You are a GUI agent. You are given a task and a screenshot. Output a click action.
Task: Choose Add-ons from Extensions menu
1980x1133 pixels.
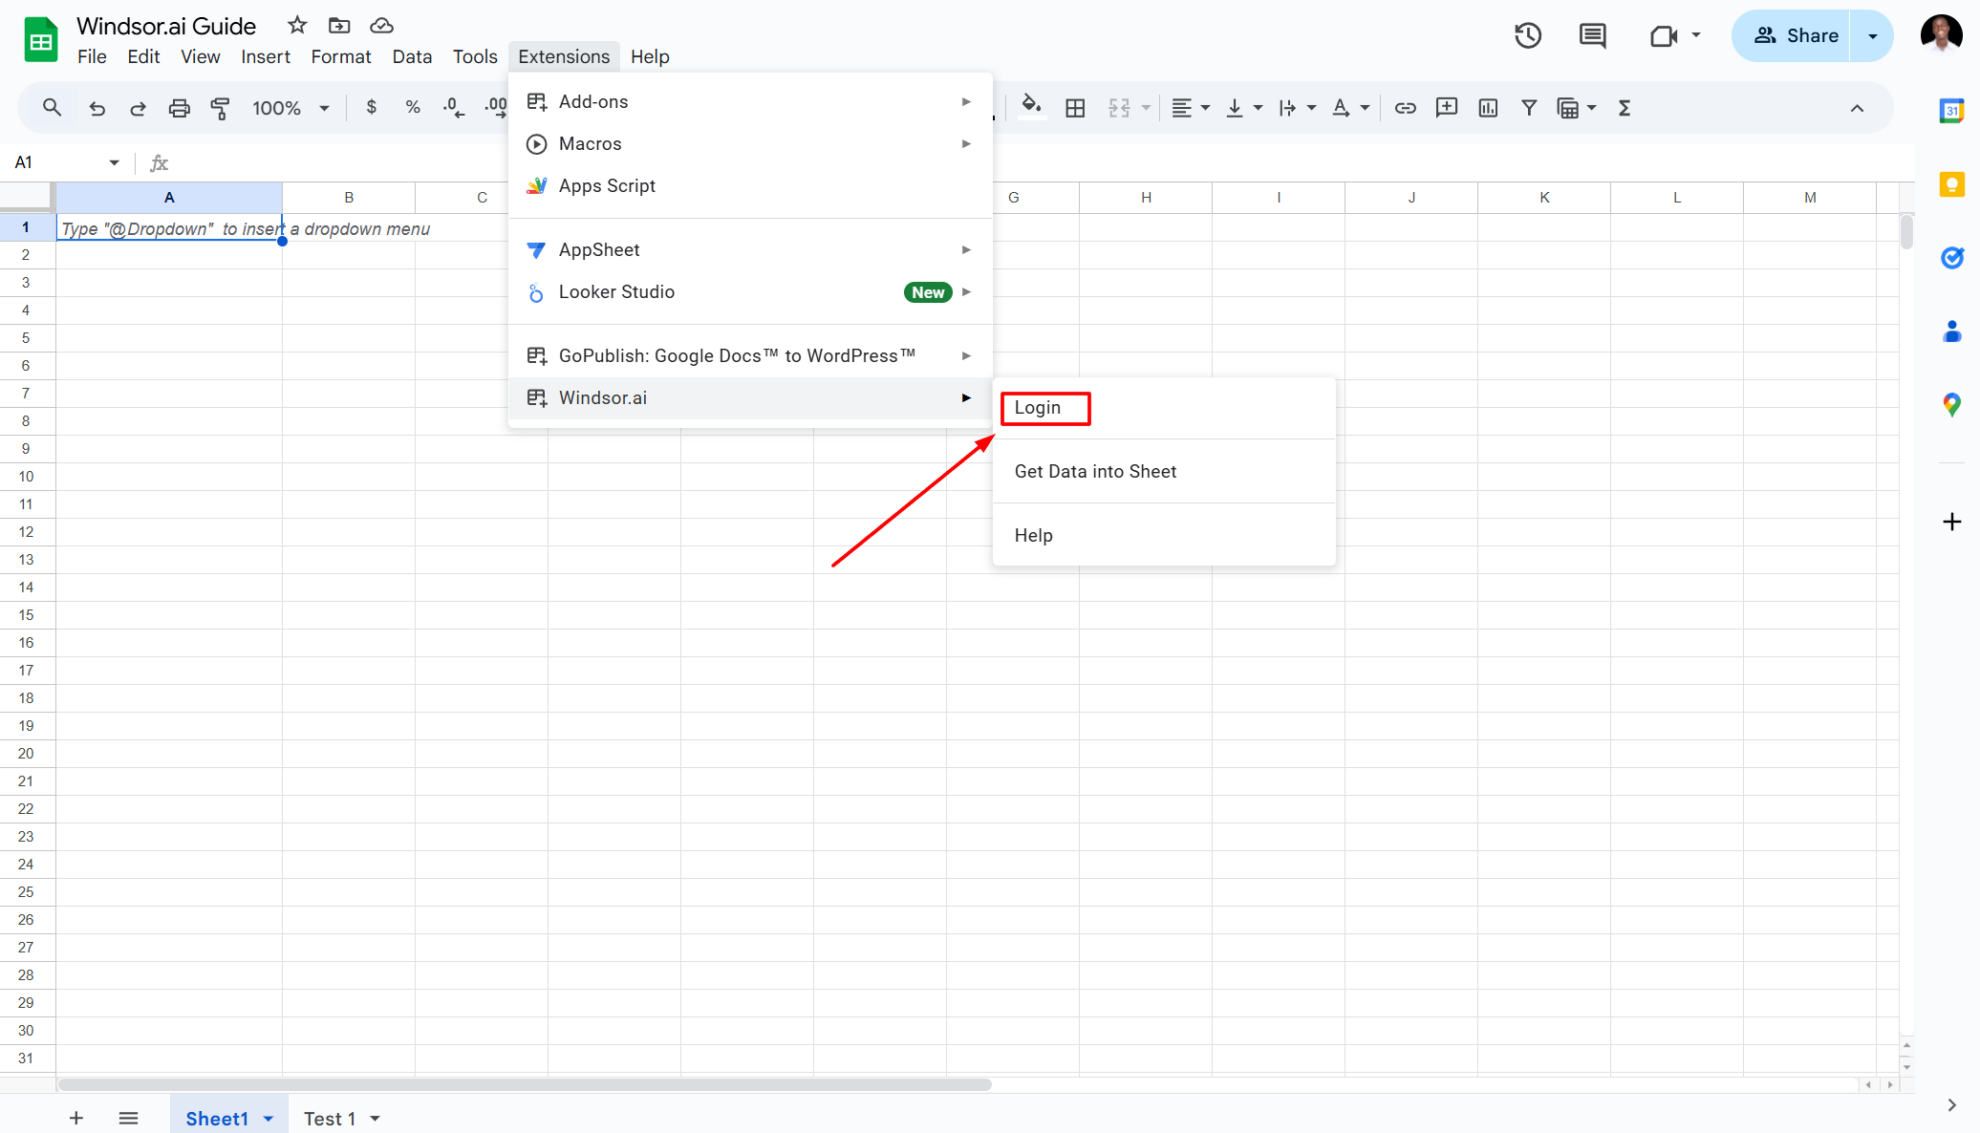tap(750, 101)
